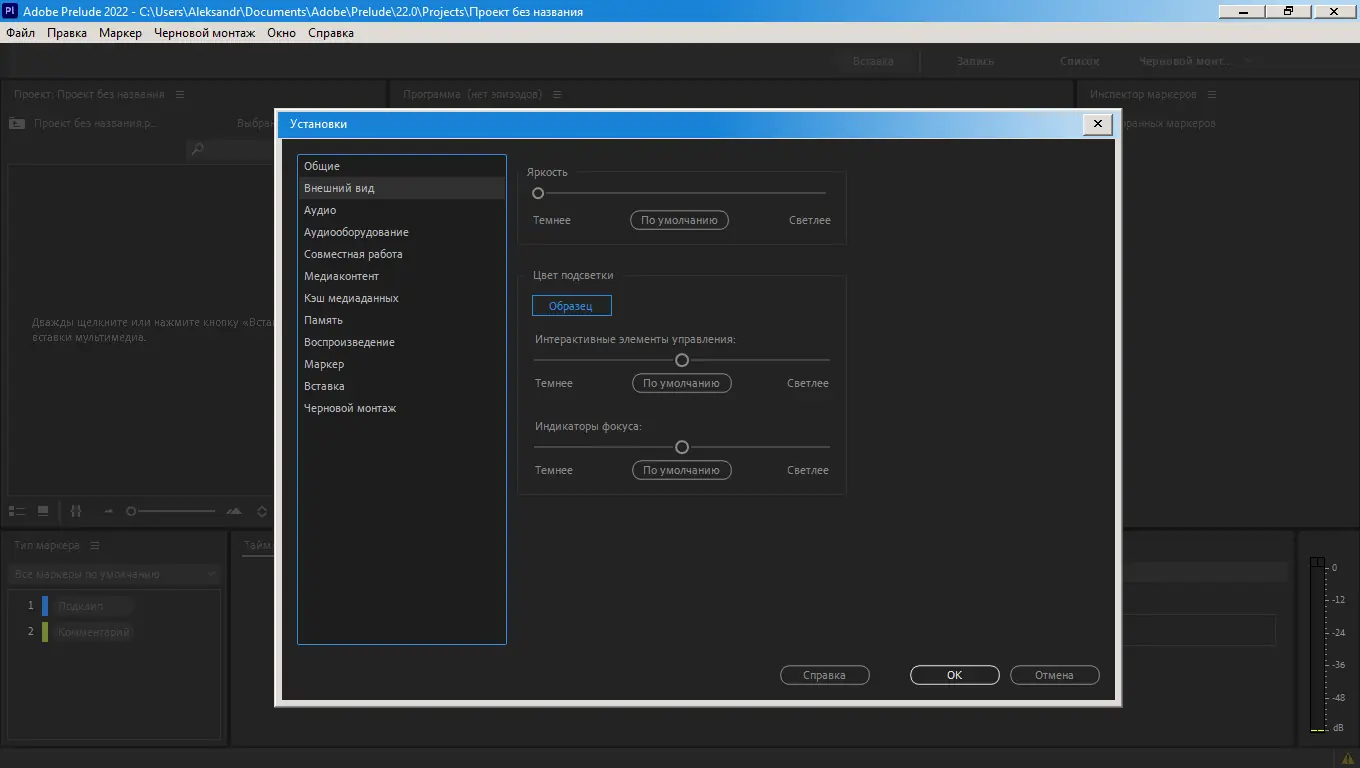Open the Маркер menu in menu bar
The height and width of the screenshot is (768, 1360).
[x=120, y=33]
